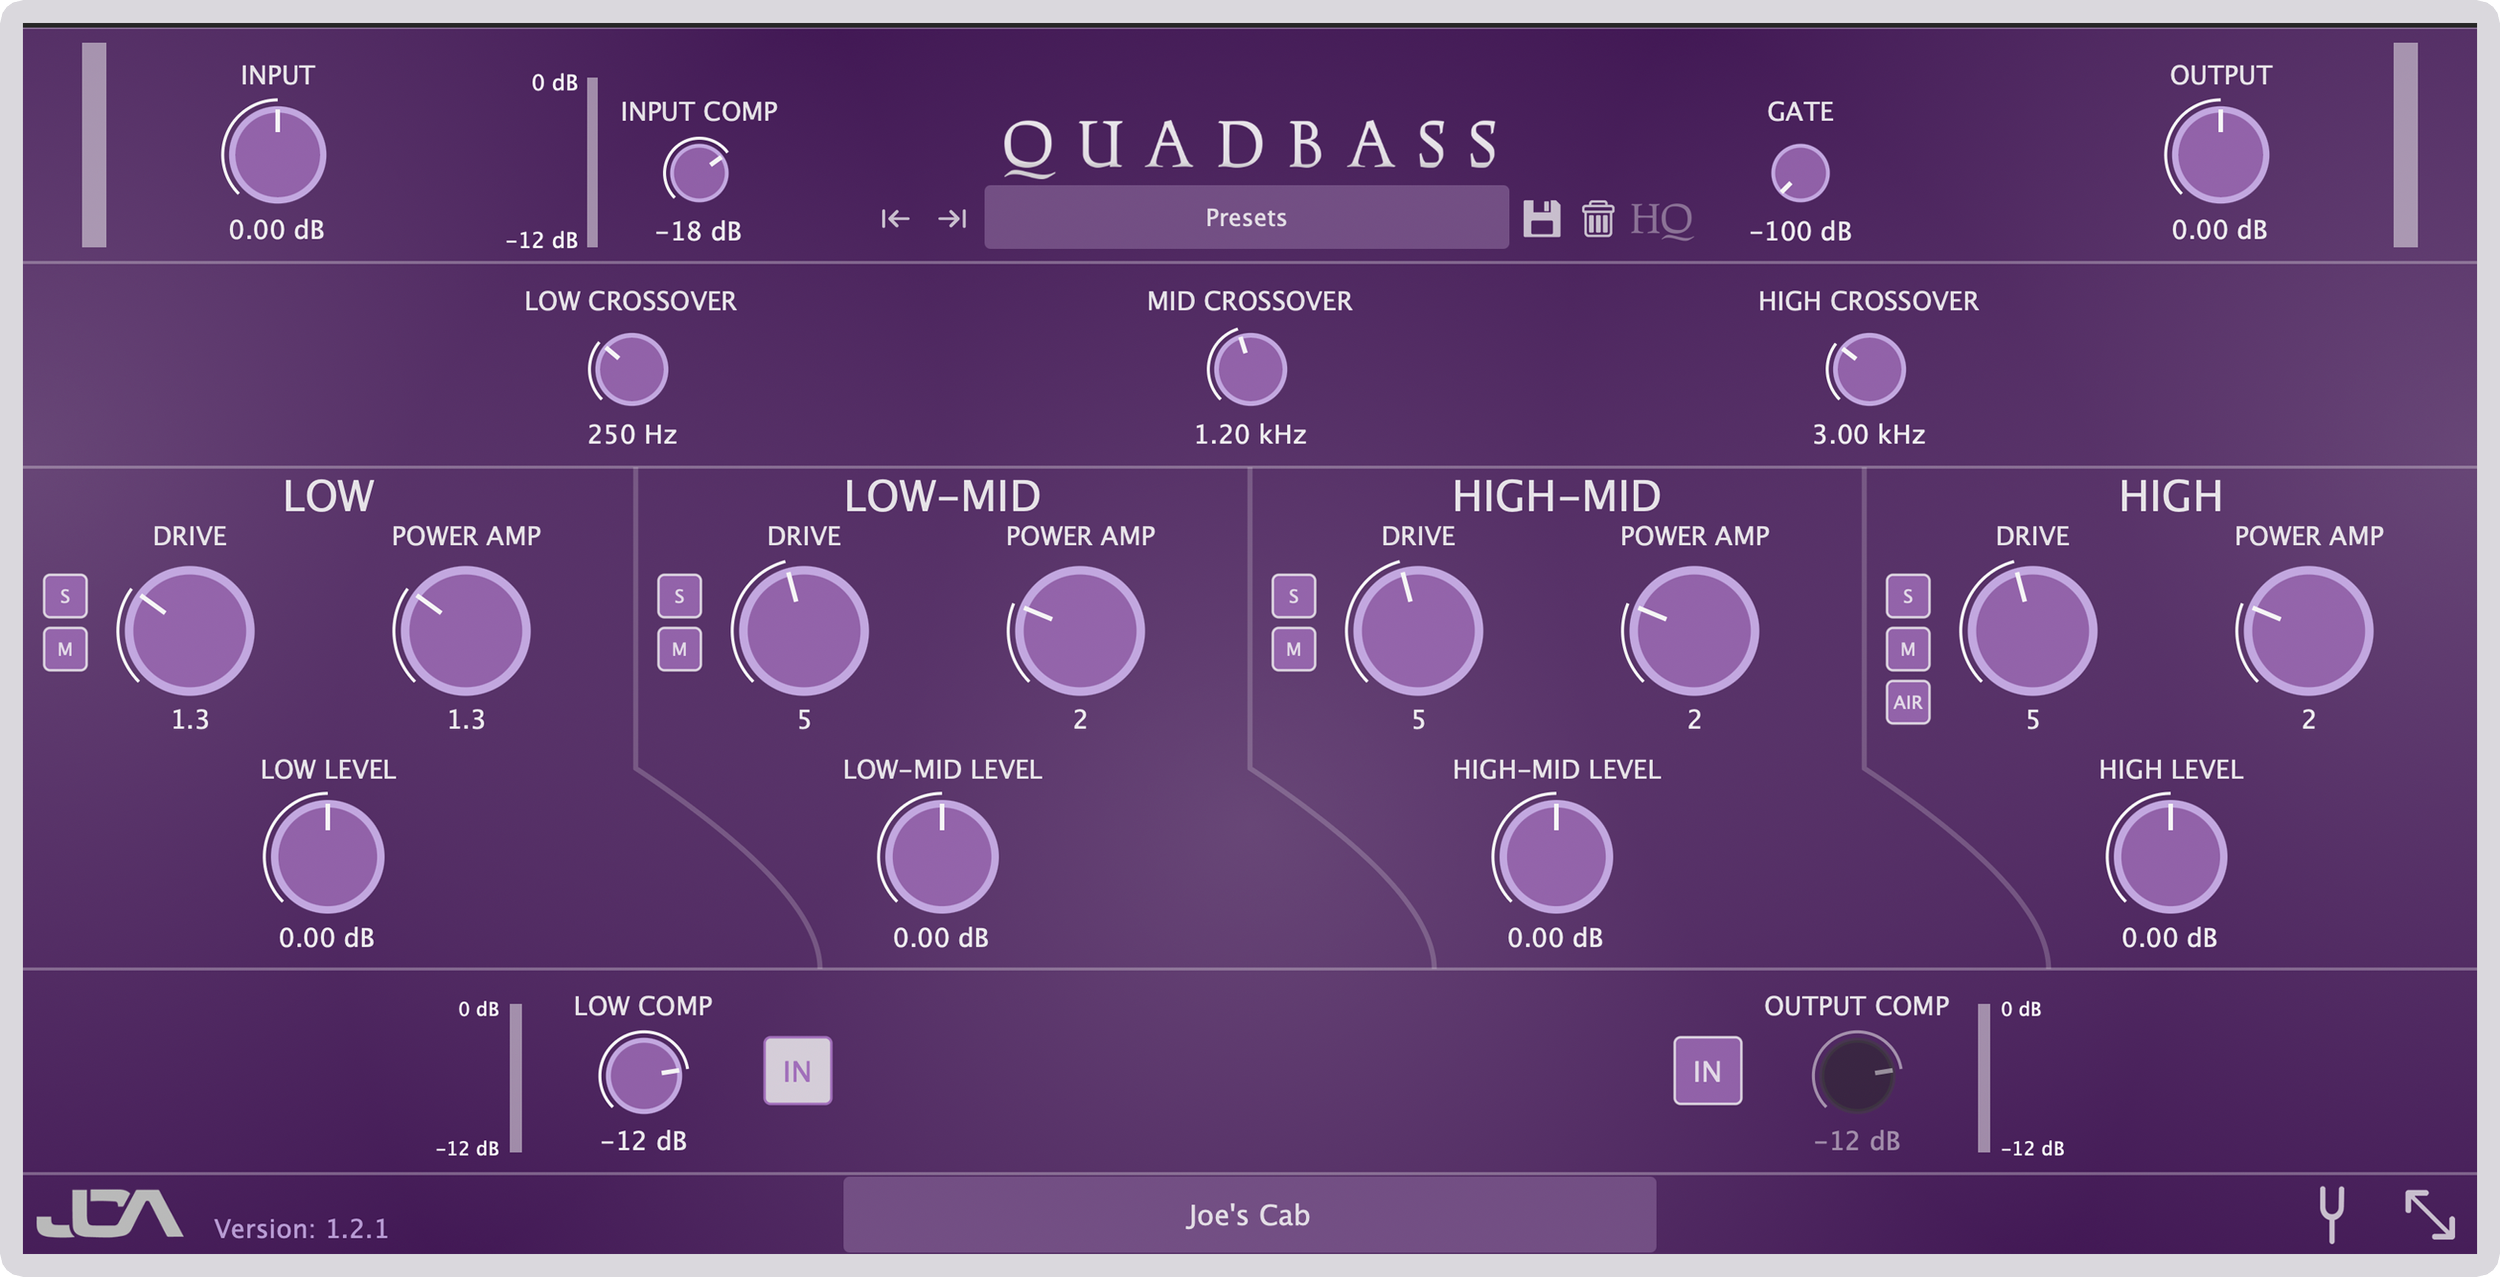2500x1277 pixels.
Task: Click the output level meter bar
Action: [x=2405, y=145]
